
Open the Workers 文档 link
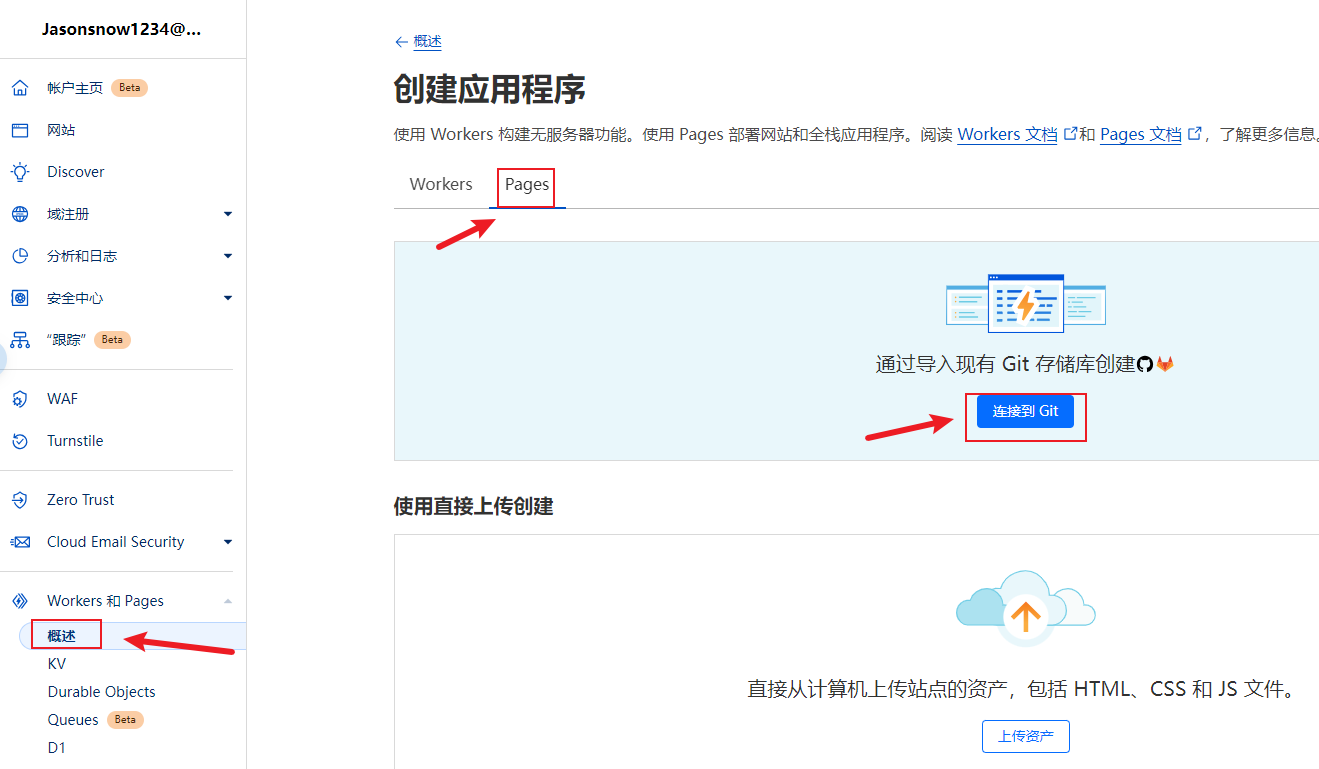tap(1007, 134)
